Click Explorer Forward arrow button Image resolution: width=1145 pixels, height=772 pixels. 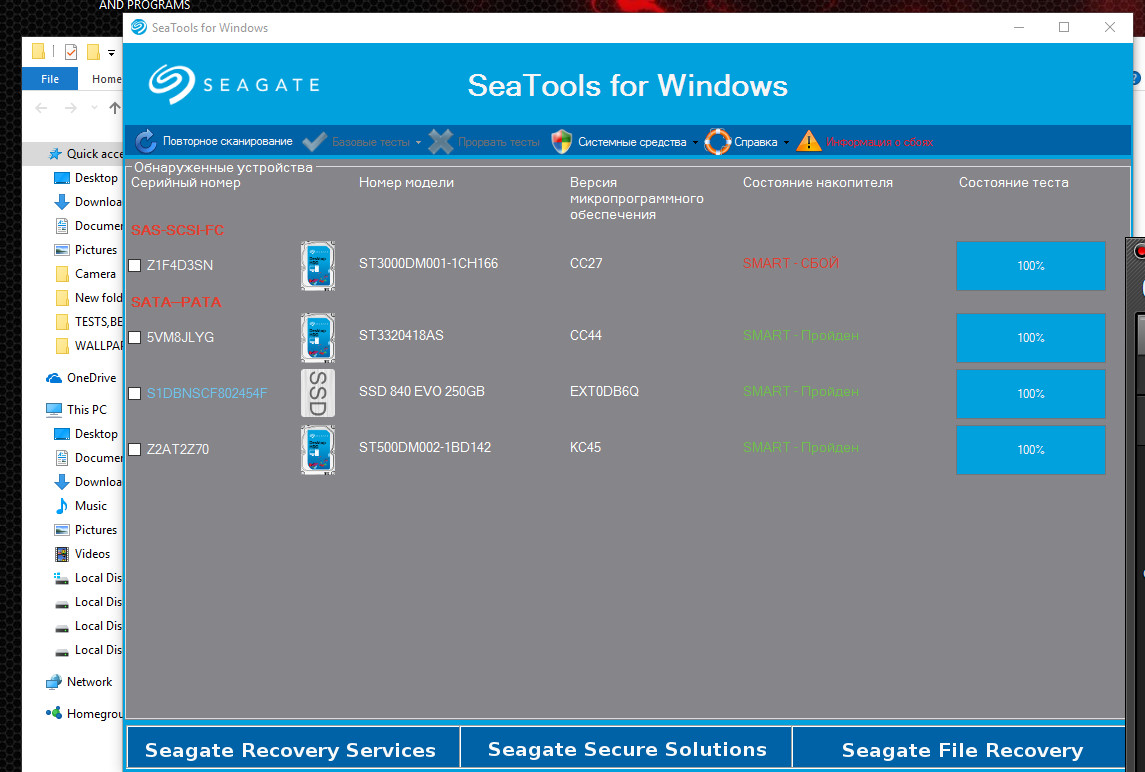pyautogui.click(x=71, y=108)
